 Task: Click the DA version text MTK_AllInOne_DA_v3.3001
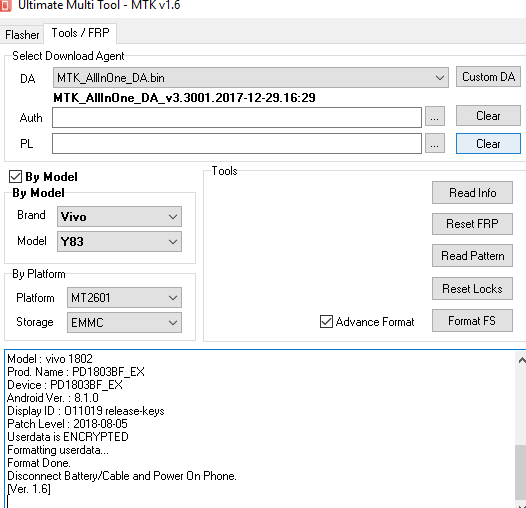click(184, 98)
